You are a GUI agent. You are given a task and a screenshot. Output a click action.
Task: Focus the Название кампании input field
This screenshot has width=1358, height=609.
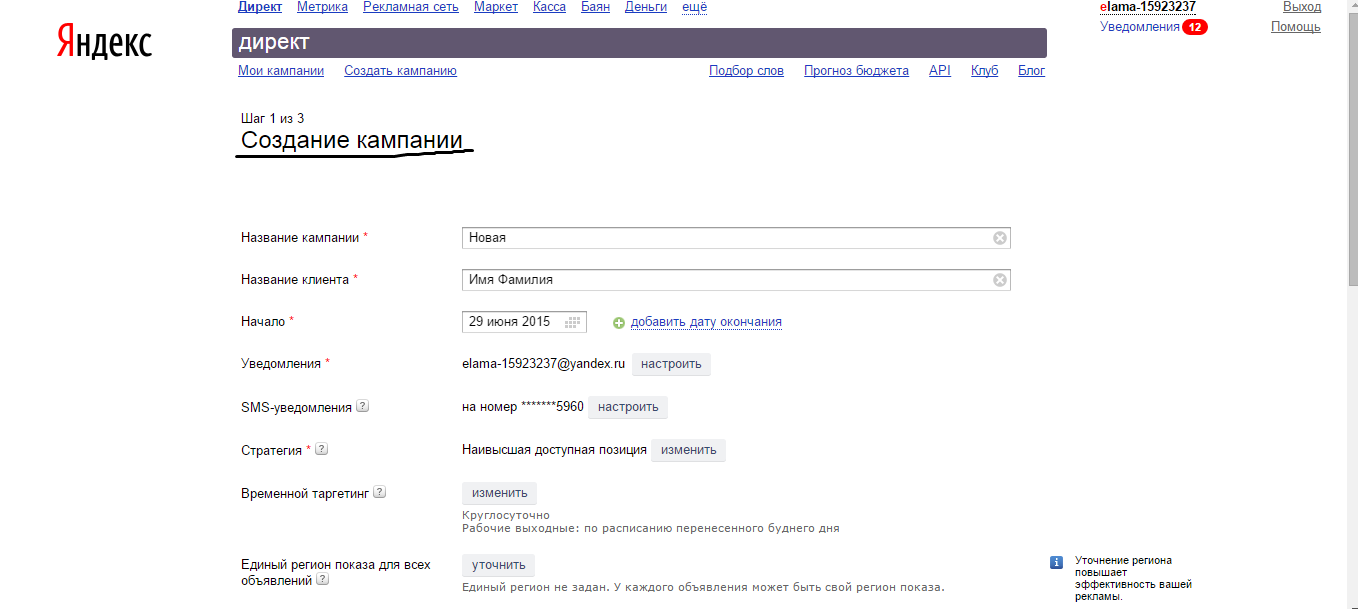click(736, 238)
